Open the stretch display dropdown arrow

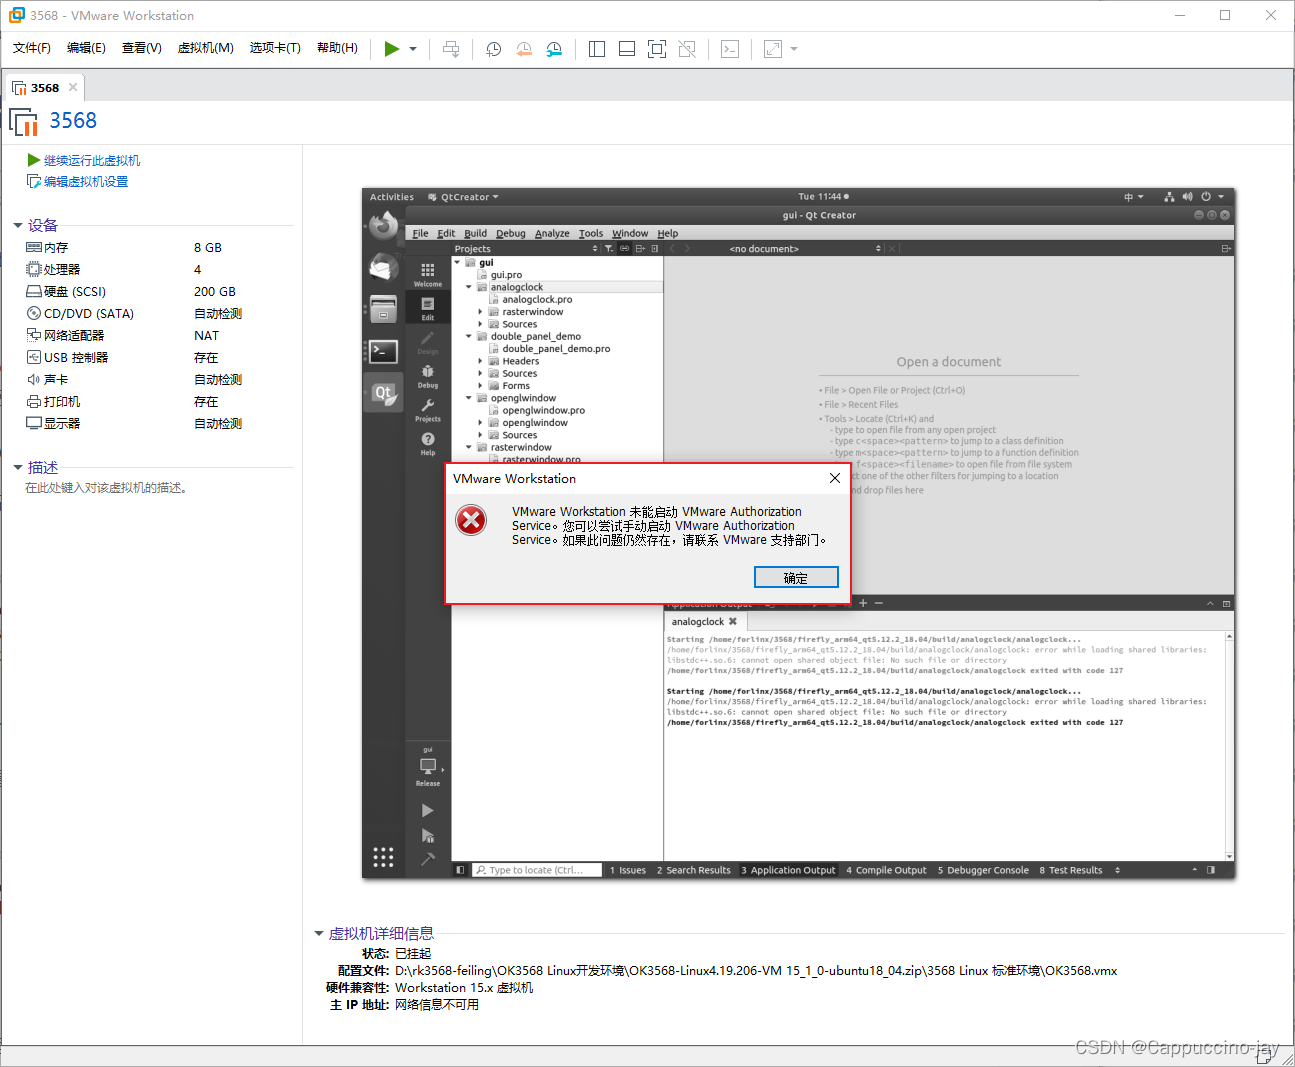pos(794,49)
